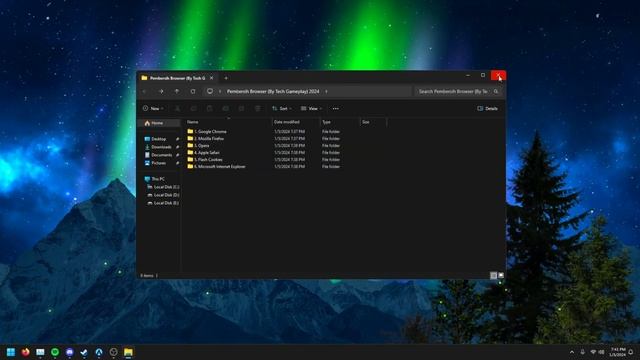Minimize the File Explorer window

[x=468, y=75]
